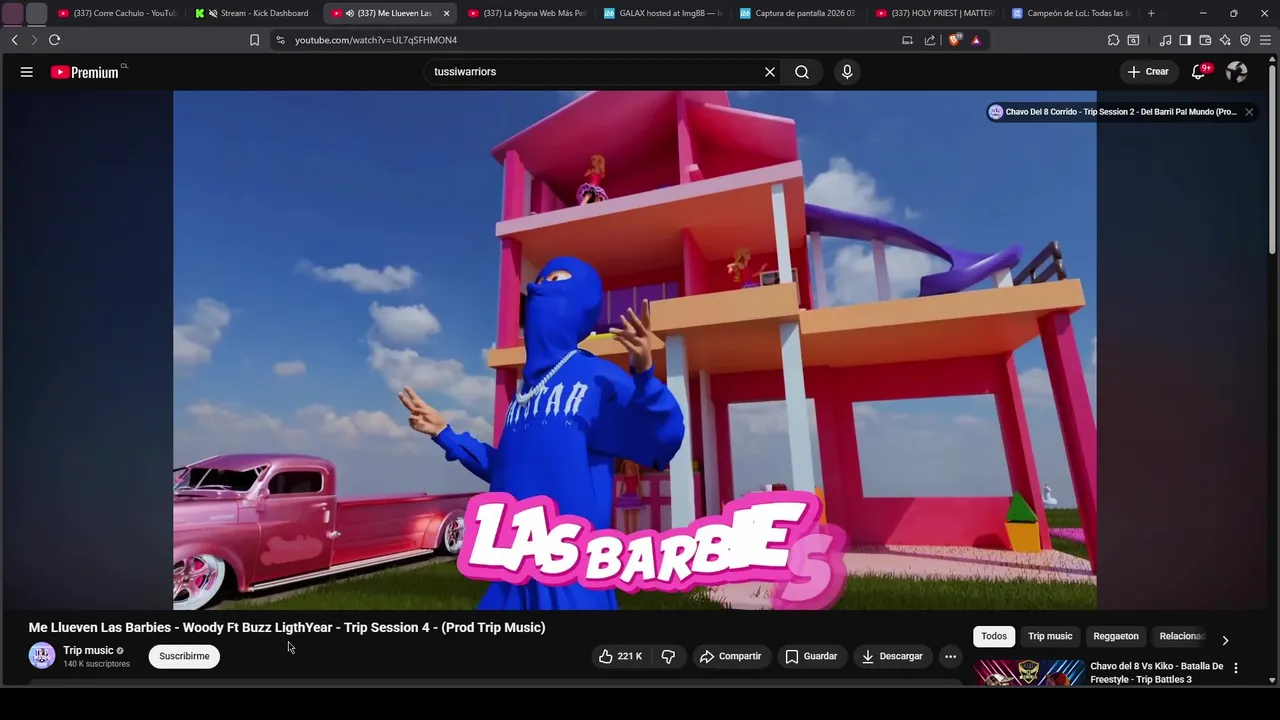Switch to Corre Cachulo YouTube tab
Image resolution: width=1280 pixels, height=720 pixels.
click(x=116, y=13)
